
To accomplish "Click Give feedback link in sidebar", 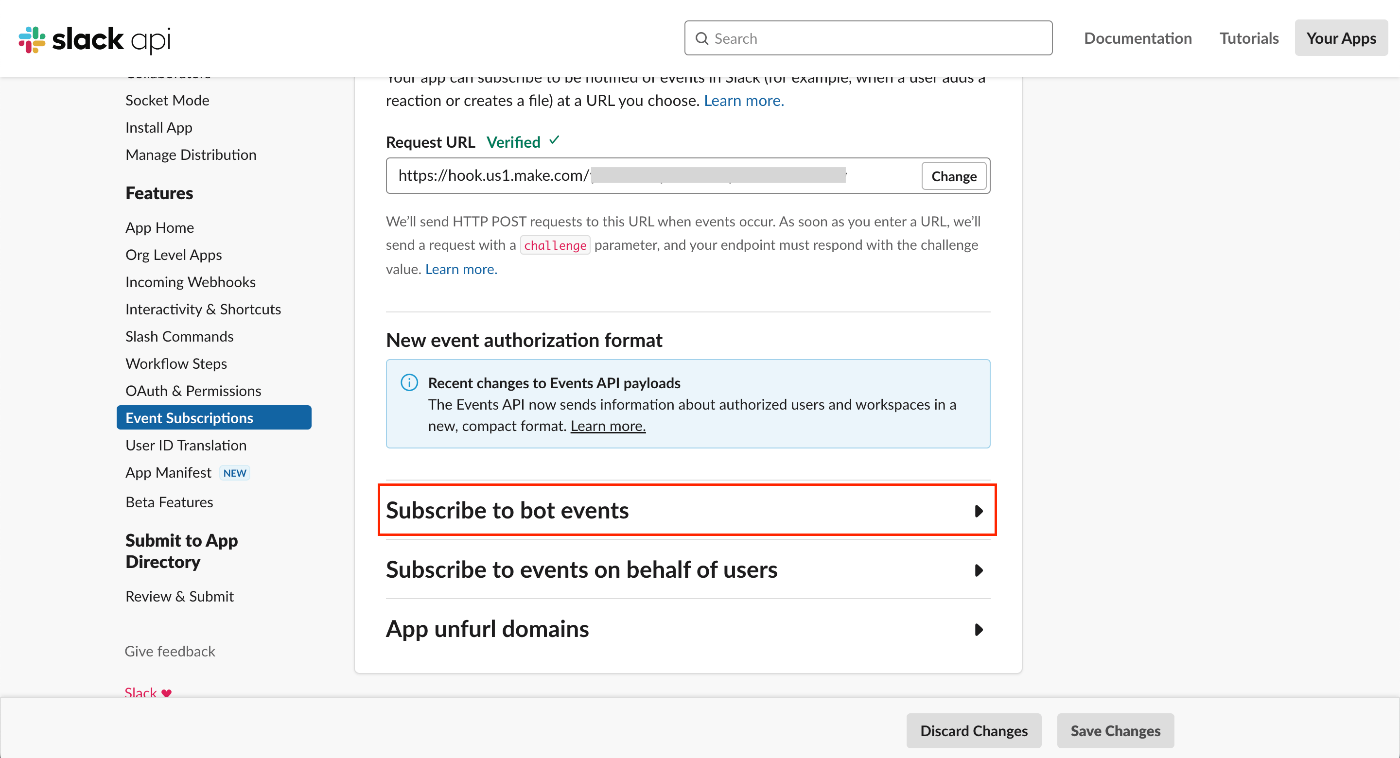I will (170, 651).
